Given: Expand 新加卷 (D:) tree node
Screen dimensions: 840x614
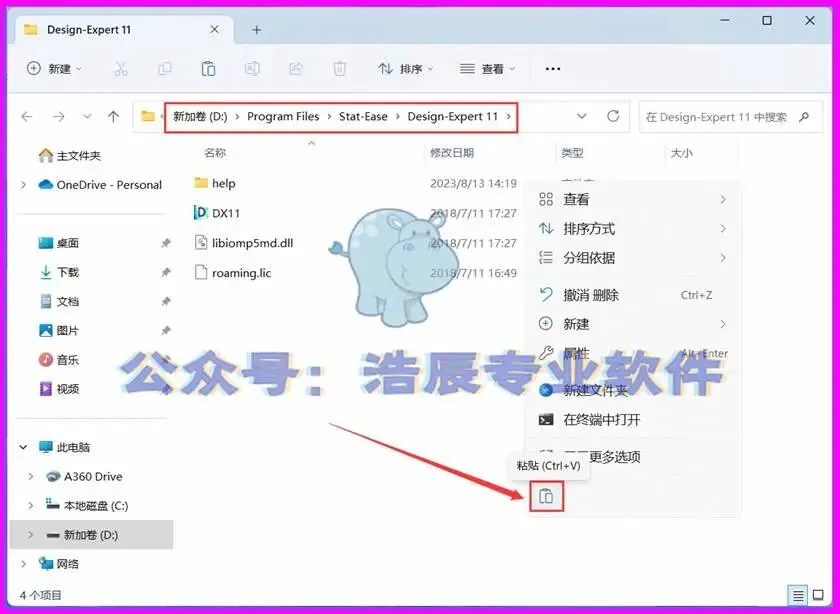Looking at the screenshot, I should (x=31, y=535).
